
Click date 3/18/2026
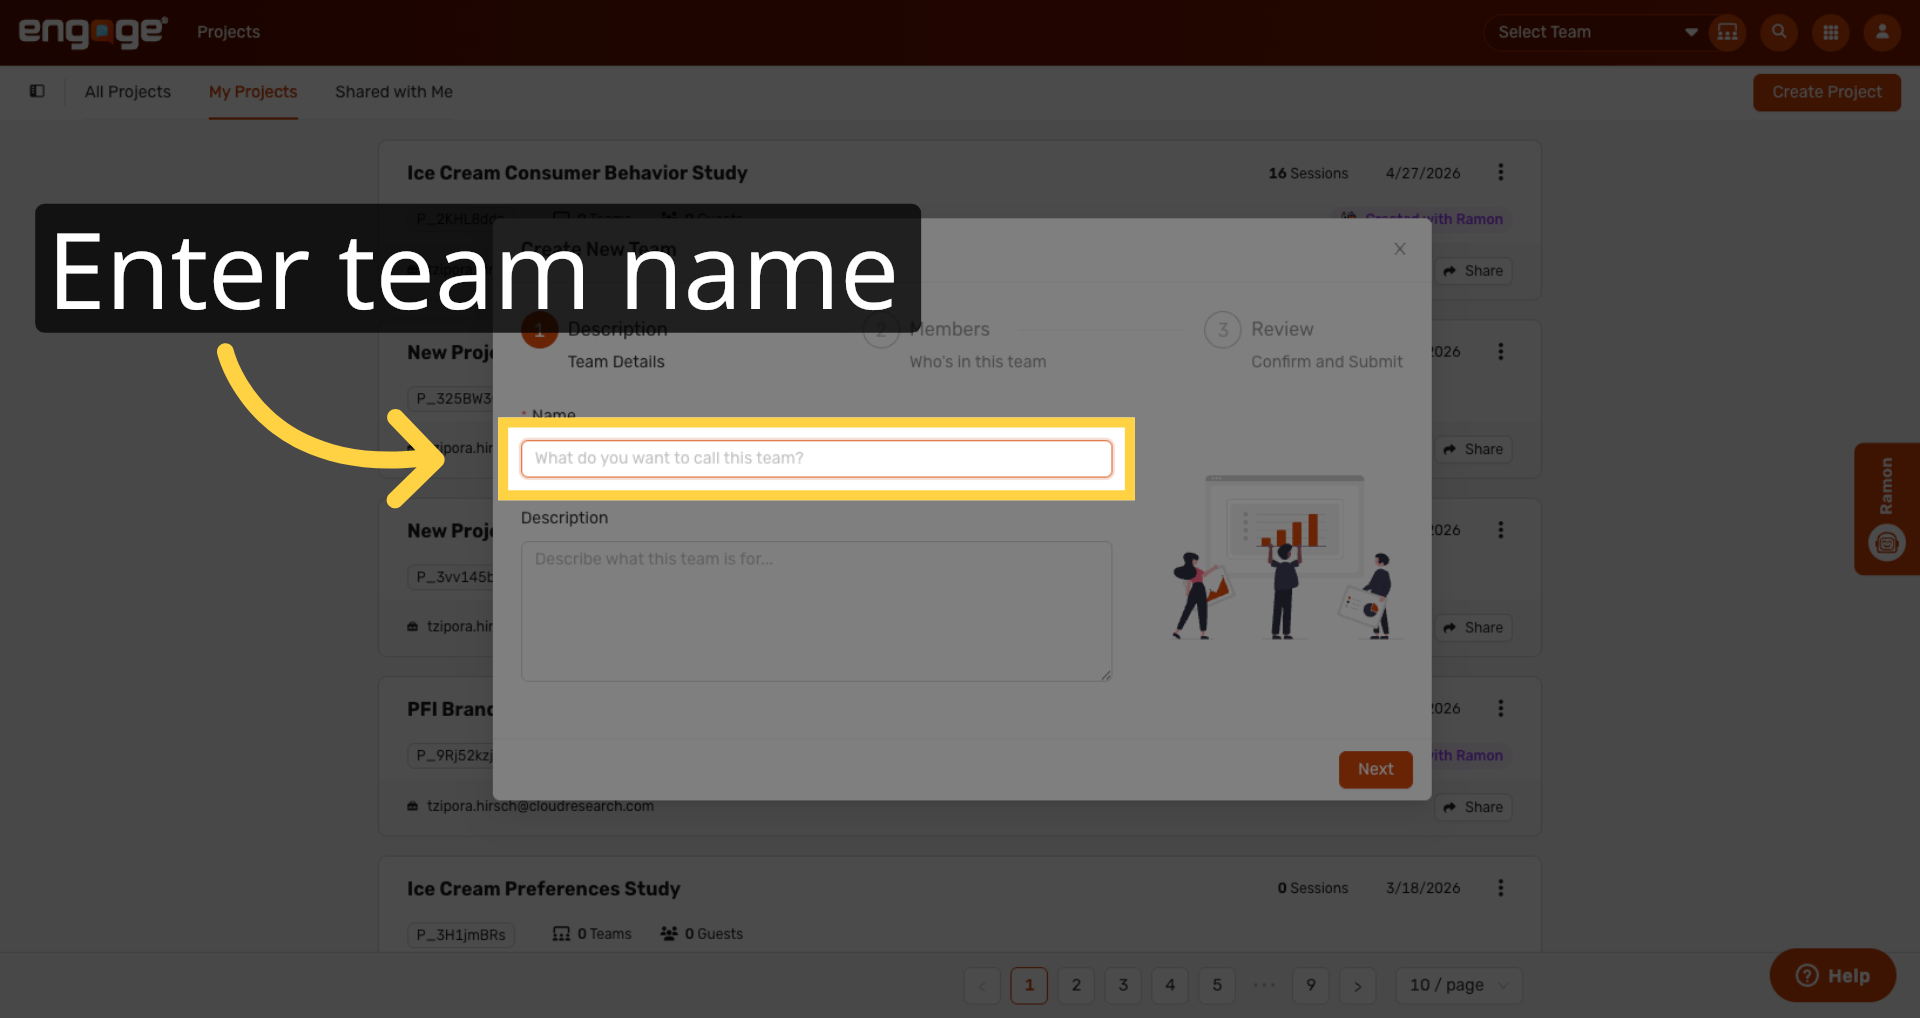point(1422,888)
